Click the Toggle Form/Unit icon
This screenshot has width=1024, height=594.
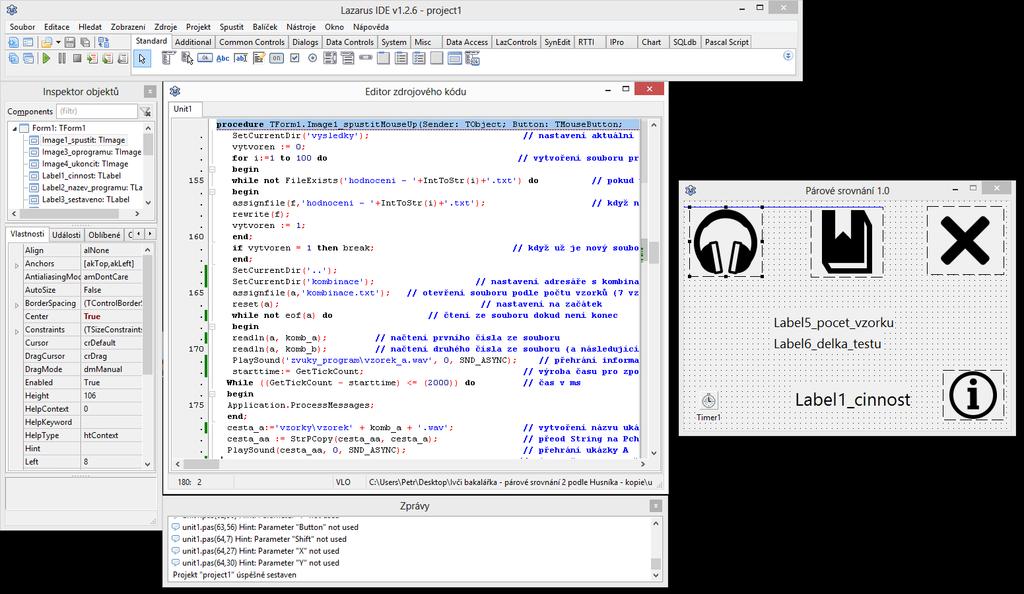click(x=104, y=42)
